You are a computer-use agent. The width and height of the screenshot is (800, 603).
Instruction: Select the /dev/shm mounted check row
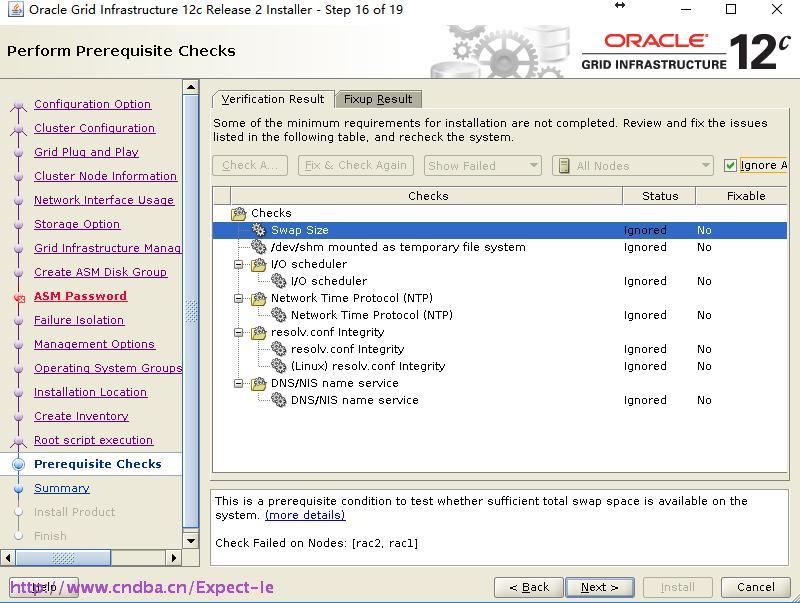pyautogui.click(x=500, y=247)
